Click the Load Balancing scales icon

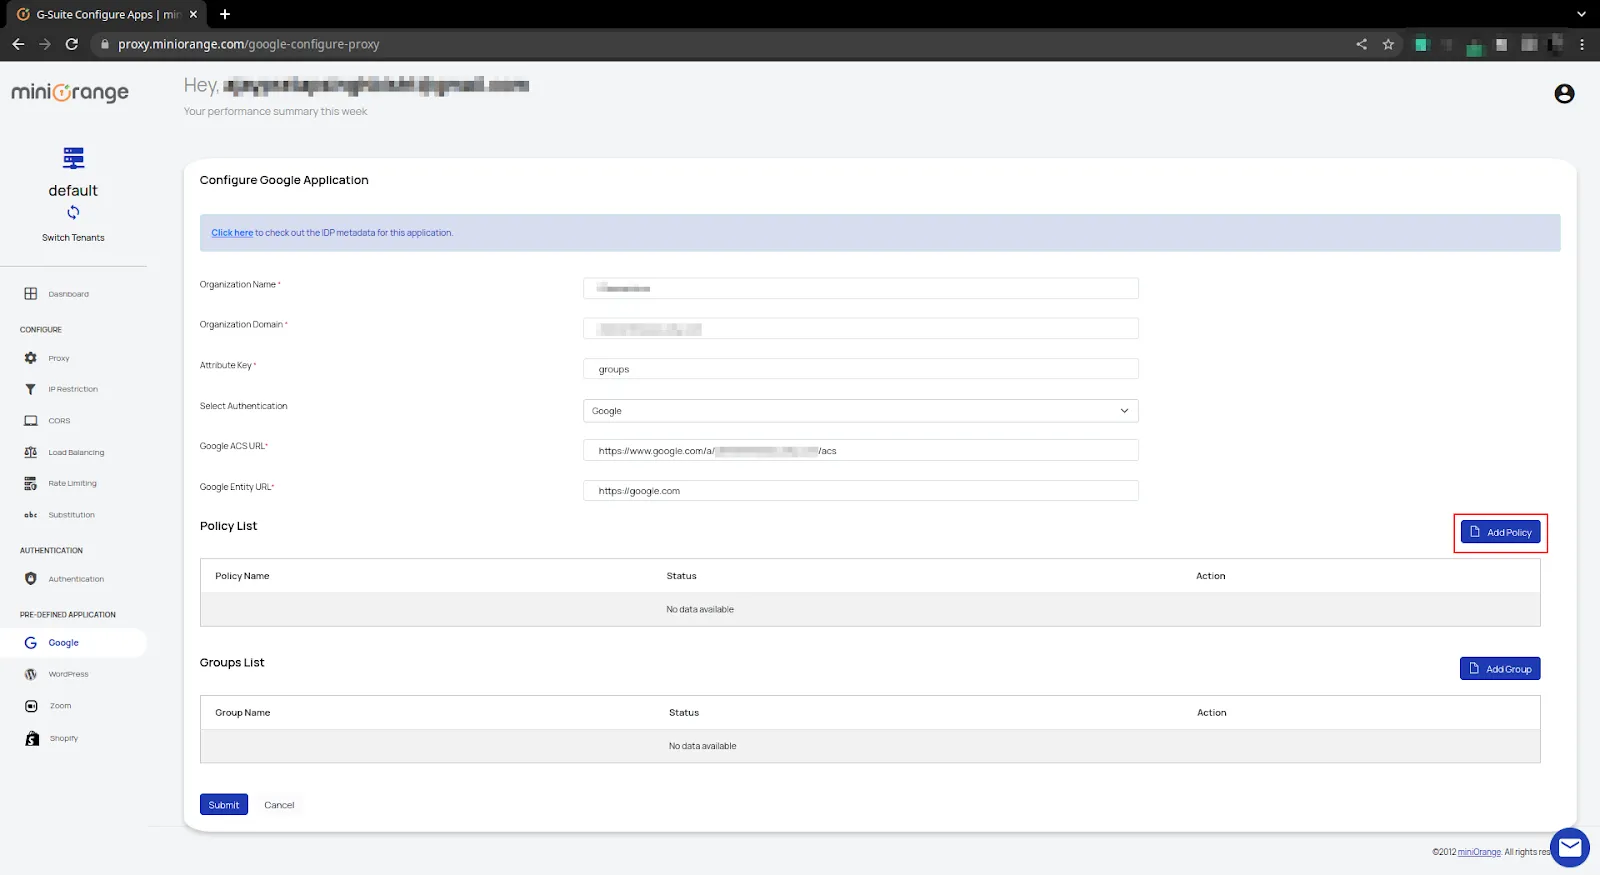[31, 452]
